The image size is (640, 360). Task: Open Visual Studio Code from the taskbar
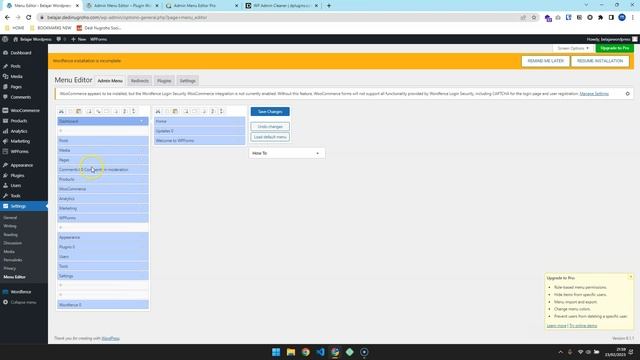click(320, 352)
